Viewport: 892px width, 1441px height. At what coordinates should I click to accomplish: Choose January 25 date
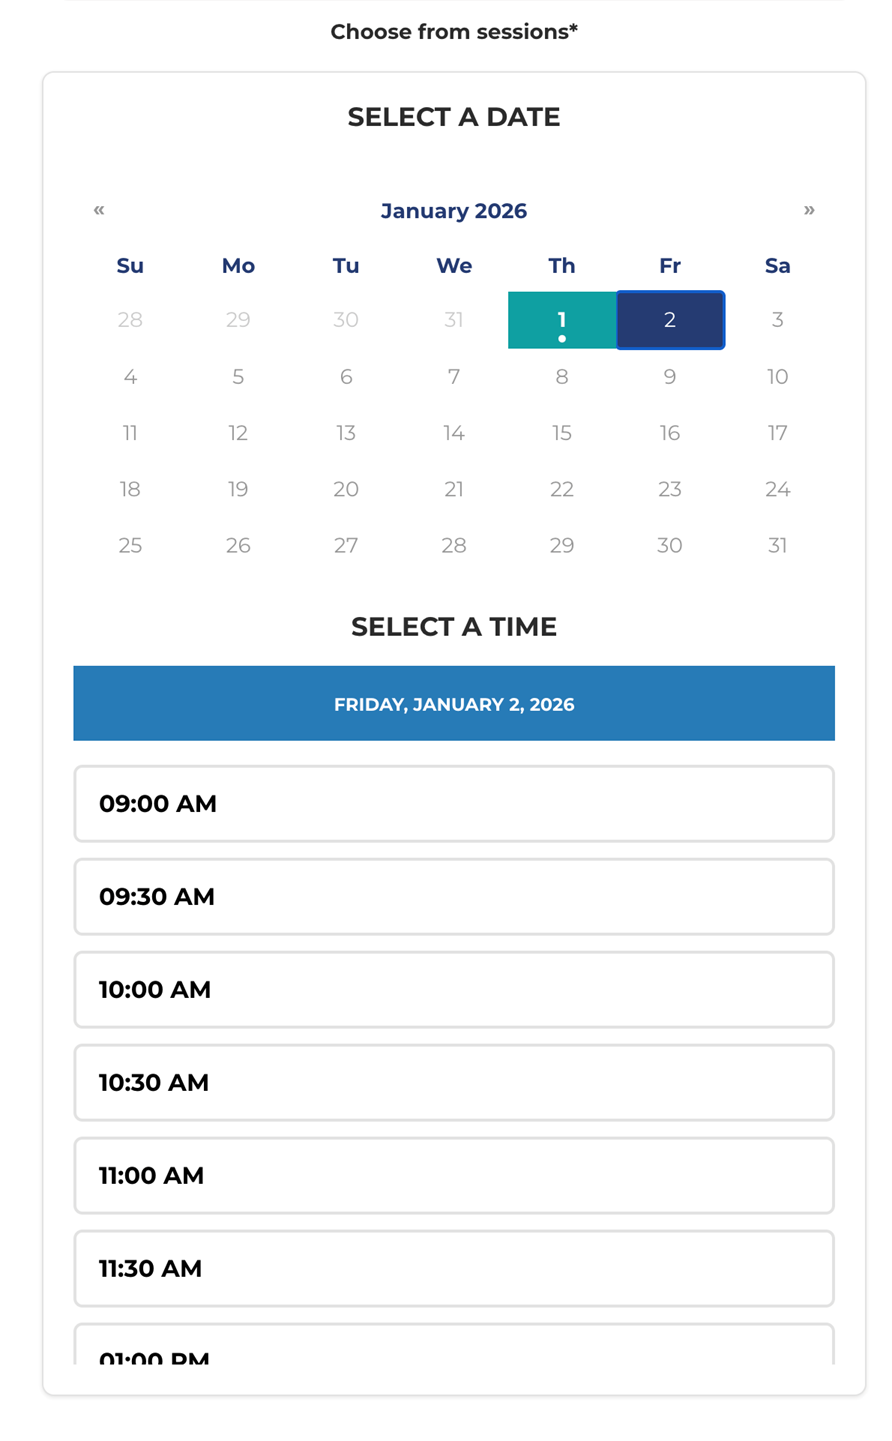click(x=130, y=545)
